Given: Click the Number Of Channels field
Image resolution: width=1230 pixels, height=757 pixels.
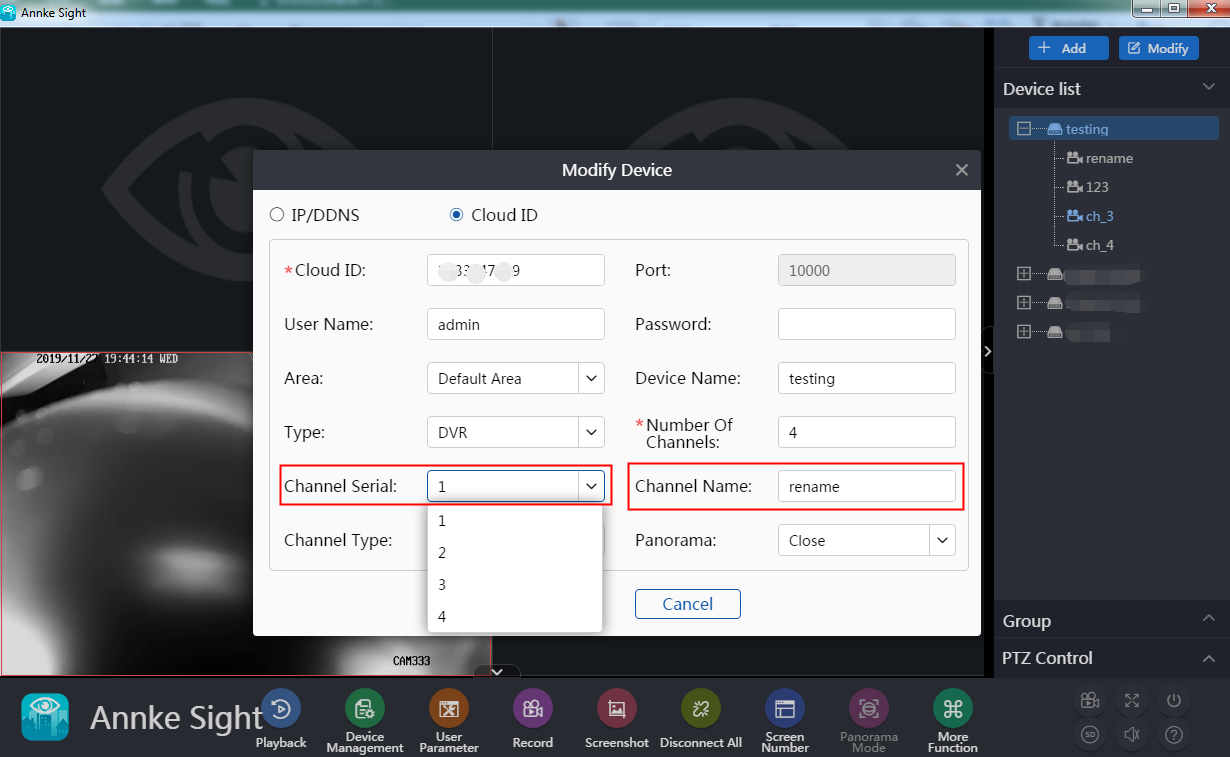Looking at the screenshot, I should coord(867,432).
